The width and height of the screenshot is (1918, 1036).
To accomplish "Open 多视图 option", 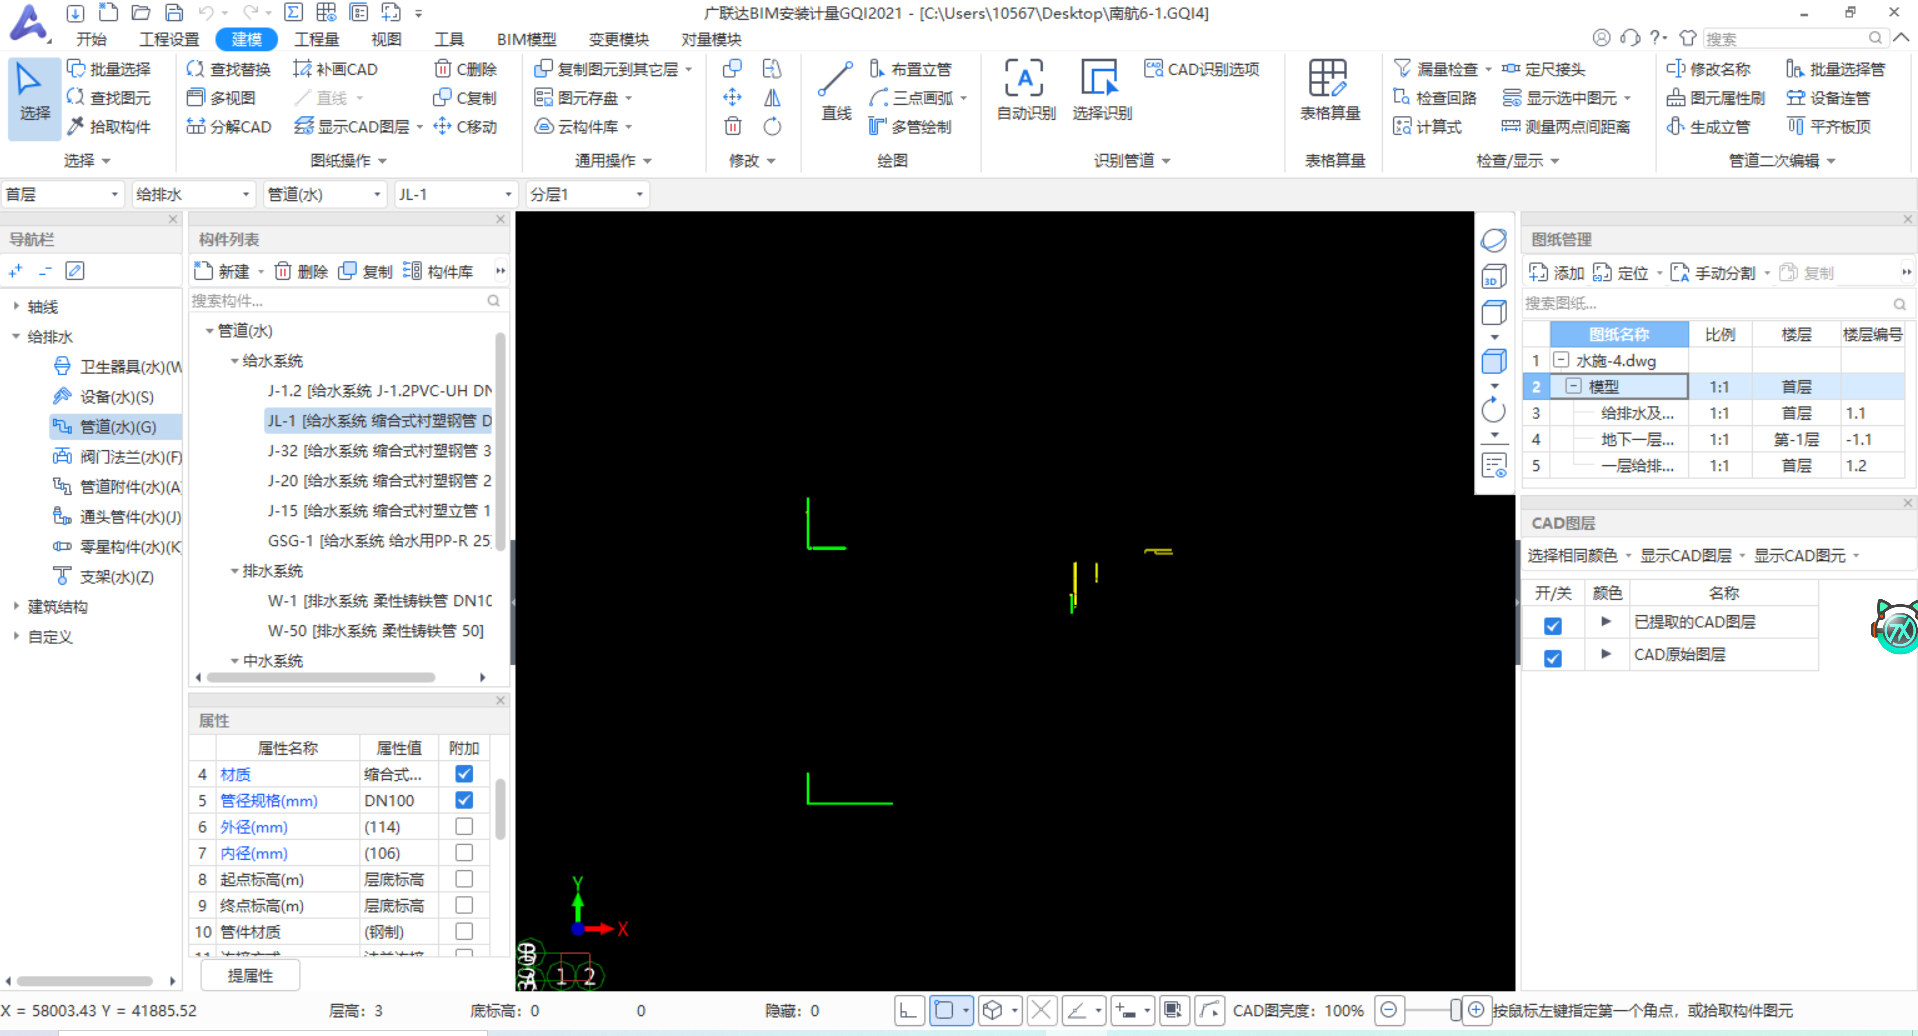I will [221, 98].
